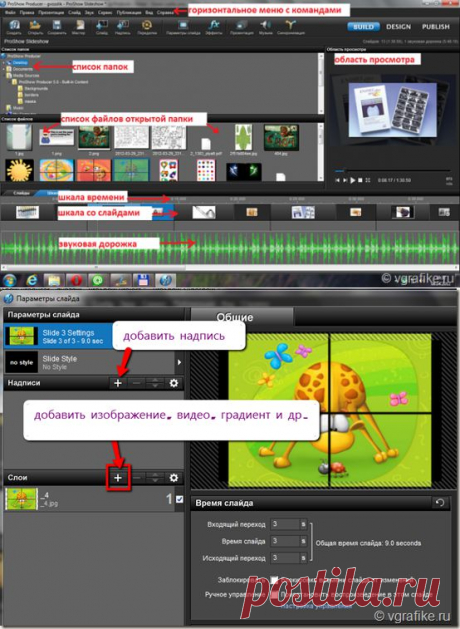Toggle the layer 1 visibility checkbox

click(x=179, y=499)
